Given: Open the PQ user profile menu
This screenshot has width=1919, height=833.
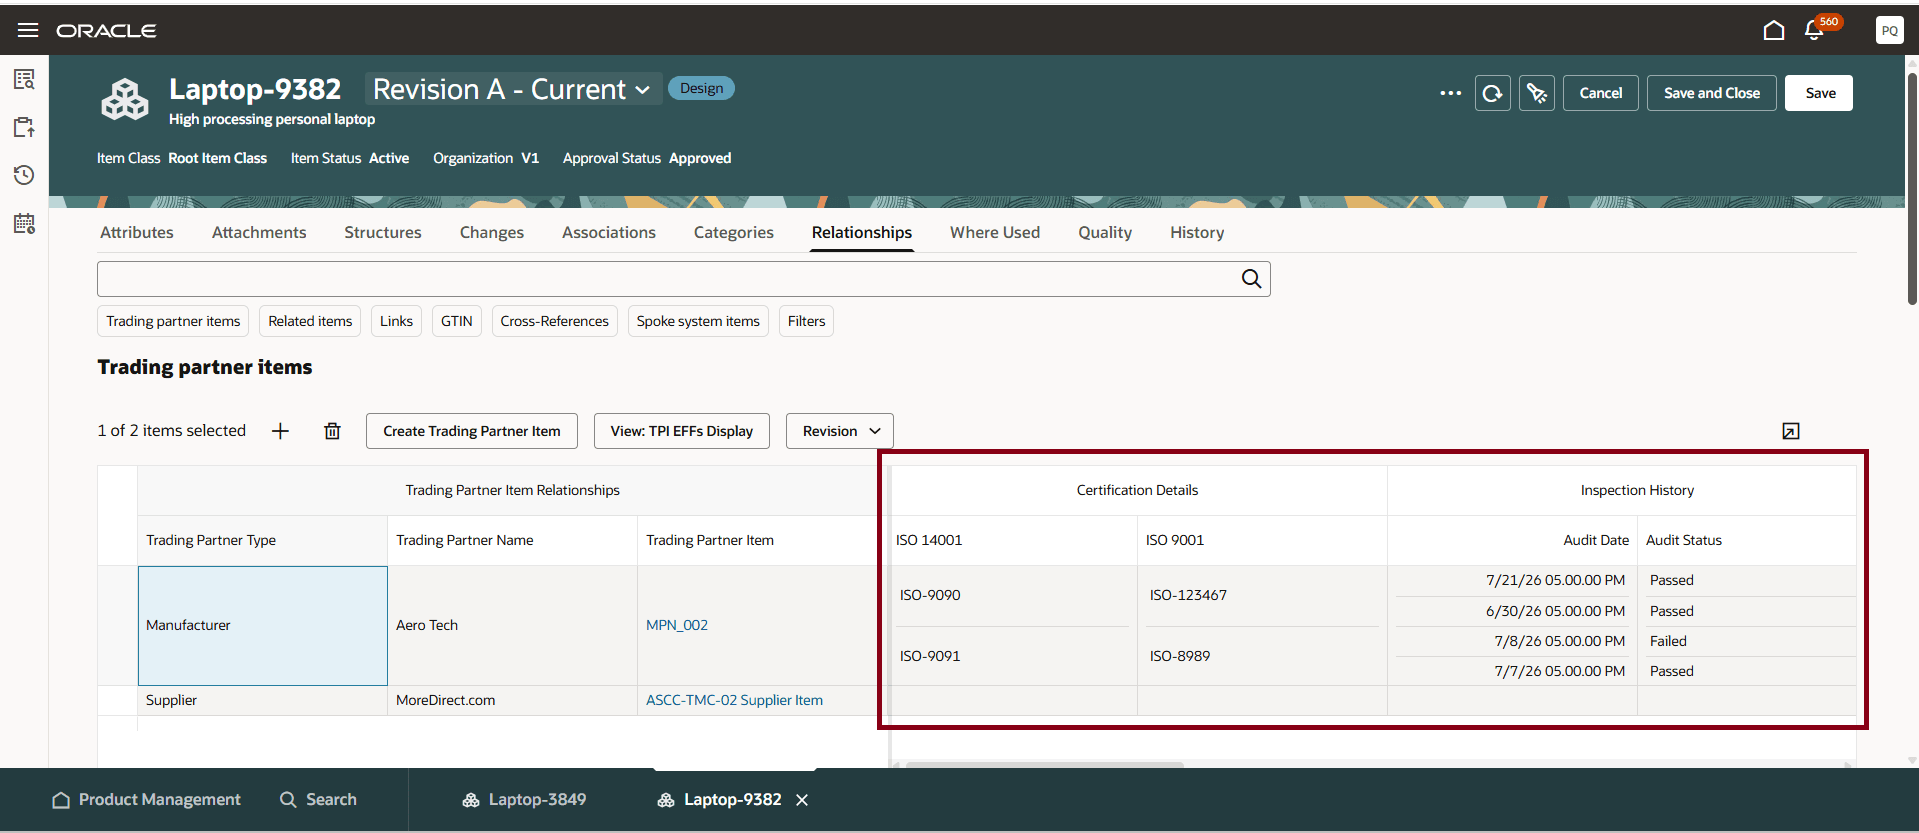Looking at the screenshot, I should click(1889, 30).
